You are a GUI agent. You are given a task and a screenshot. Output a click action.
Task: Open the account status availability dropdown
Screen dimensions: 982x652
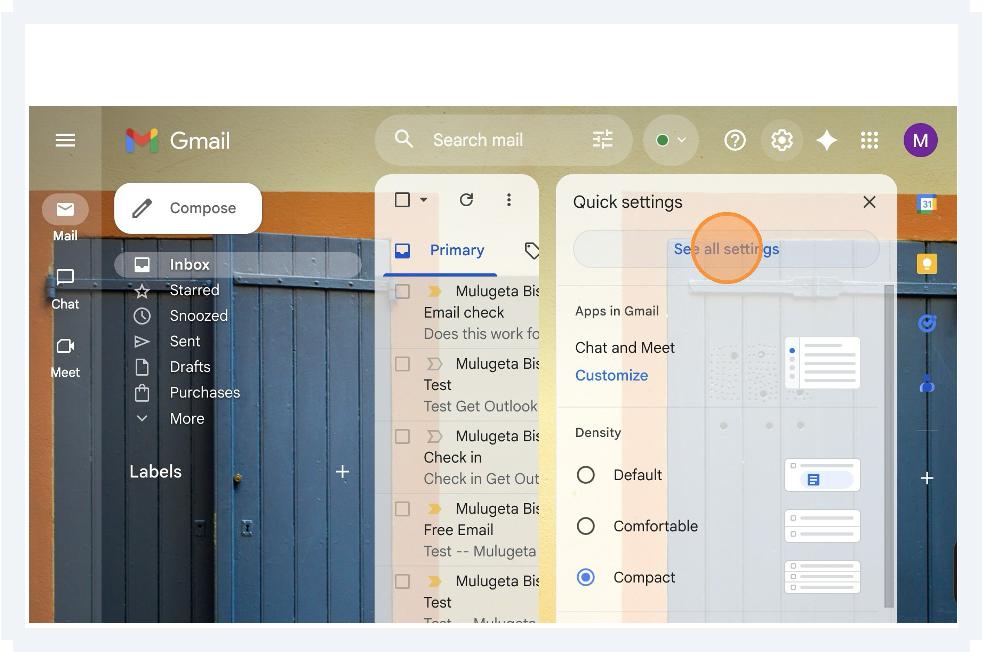pos(670,140)
